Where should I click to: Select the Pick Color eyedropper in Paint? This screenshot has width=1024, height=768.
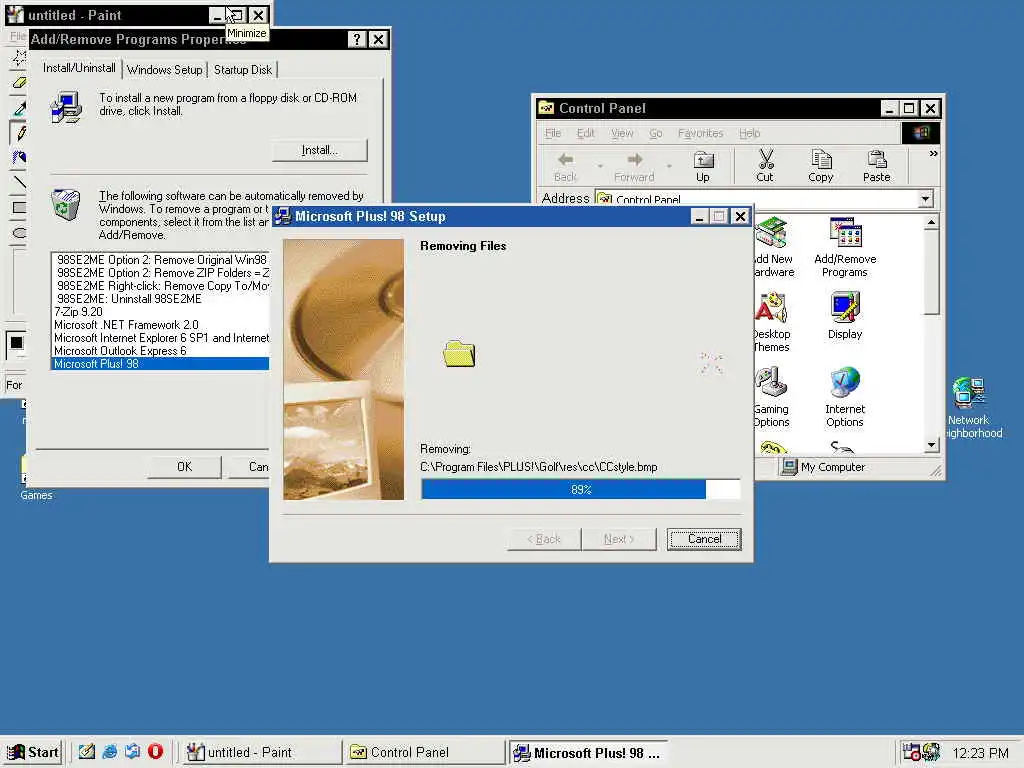click(x=20, y=108)
